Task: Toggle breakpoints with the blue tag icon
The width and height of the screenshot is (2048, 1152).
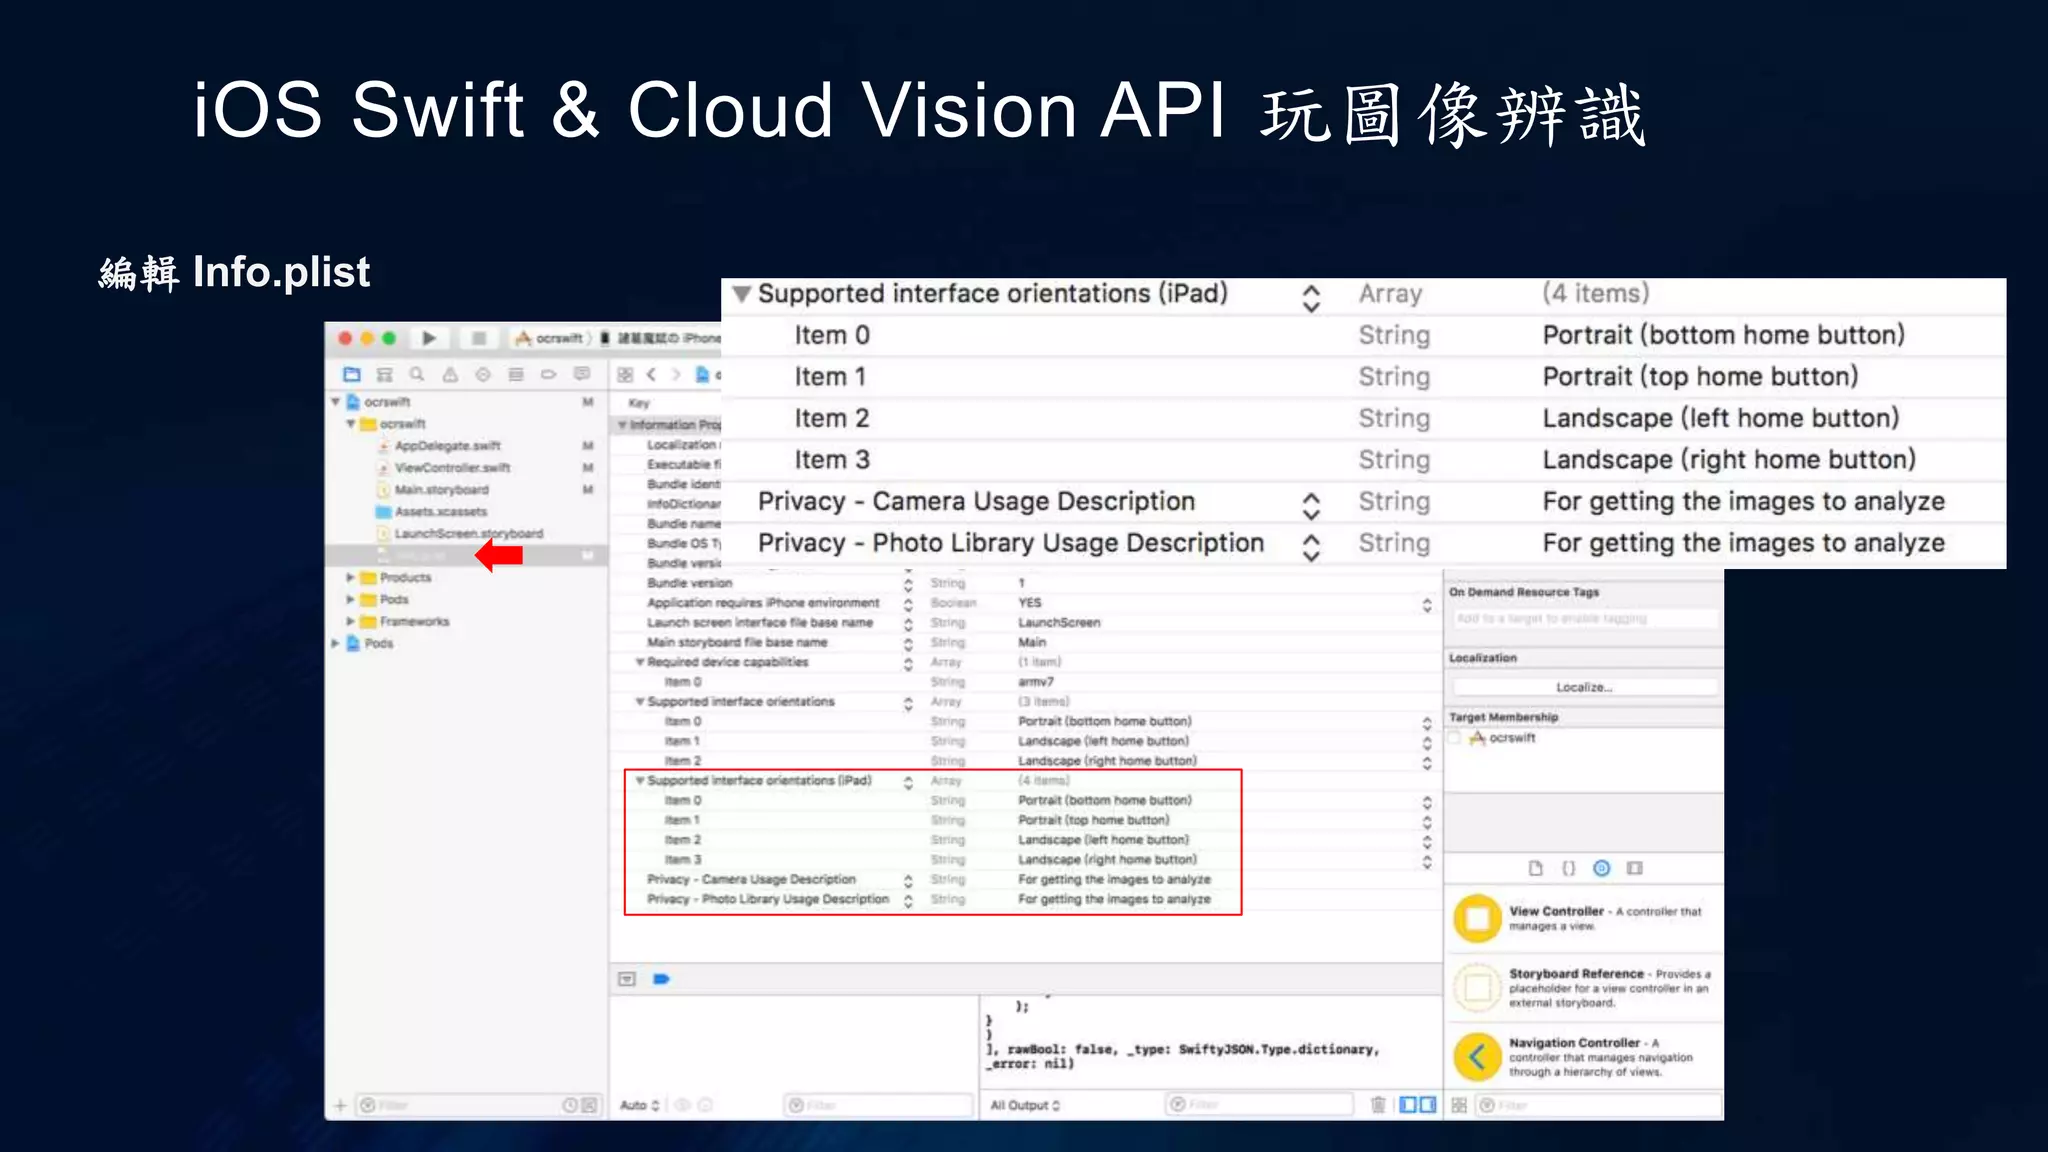Action: (x=661, y=979)
